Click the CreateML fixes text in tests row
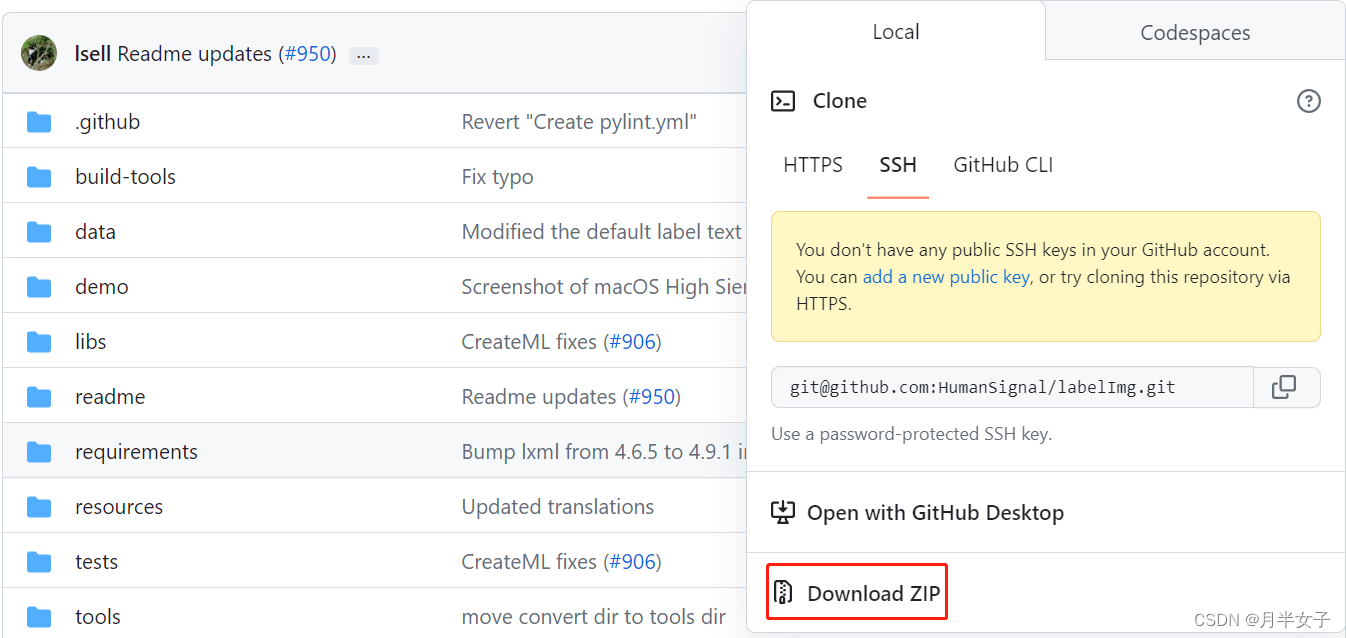1346x638 pixels. 529,562
